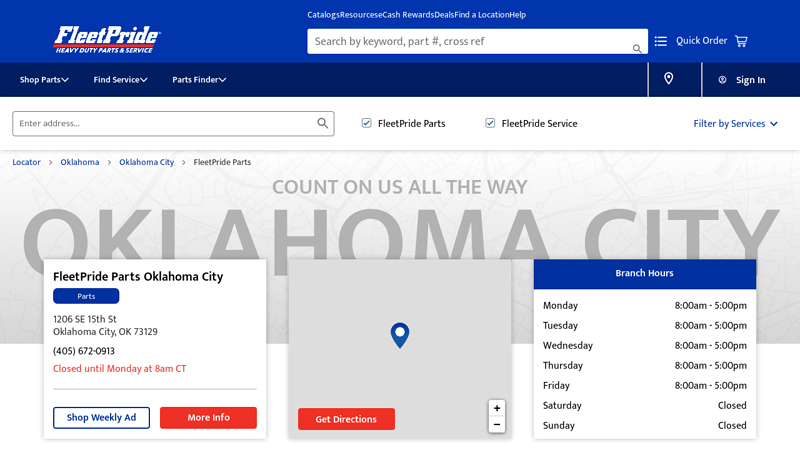
Task: Zoom in on the map
Action: [497, 408]
